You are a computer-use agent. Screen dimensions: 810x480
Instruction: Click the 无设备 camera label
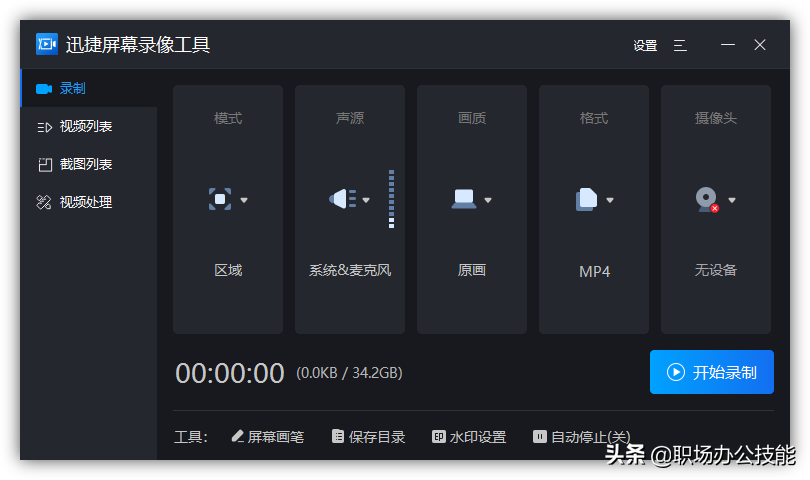[x=715, y=270]
